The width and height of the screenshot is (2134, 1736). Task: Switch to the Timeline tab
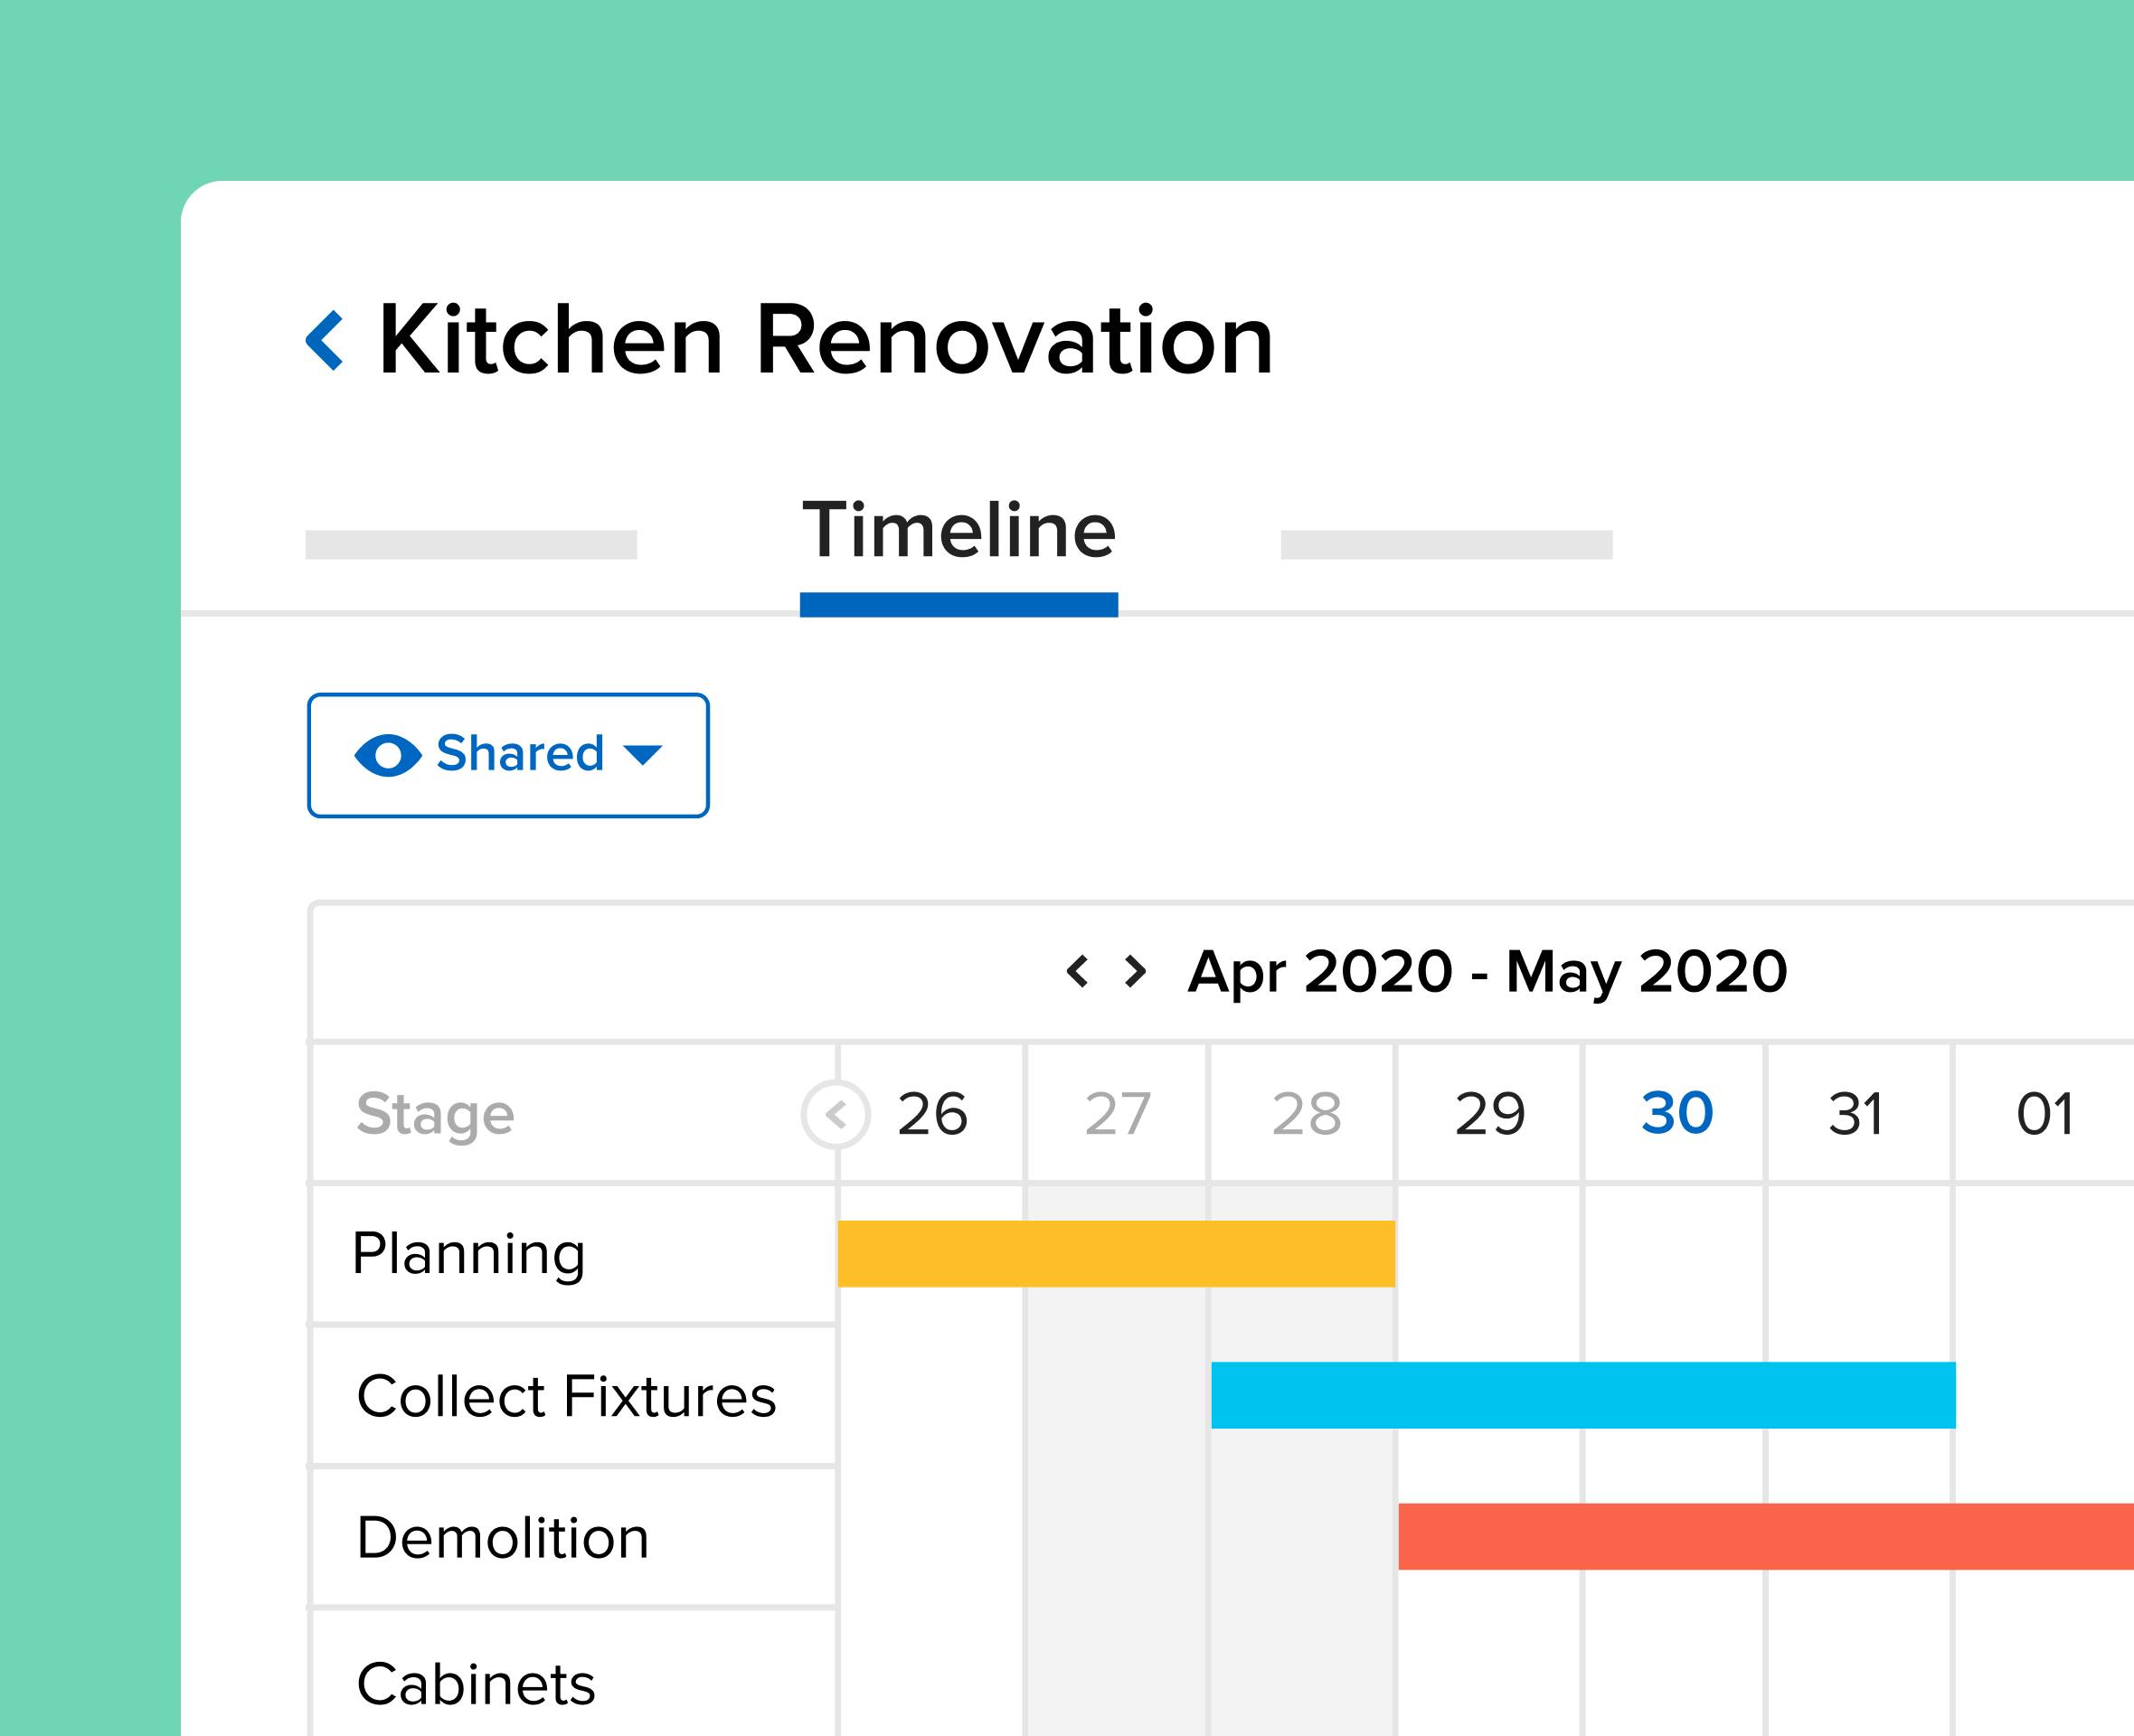pyautogui.click(x=959, y=532)
